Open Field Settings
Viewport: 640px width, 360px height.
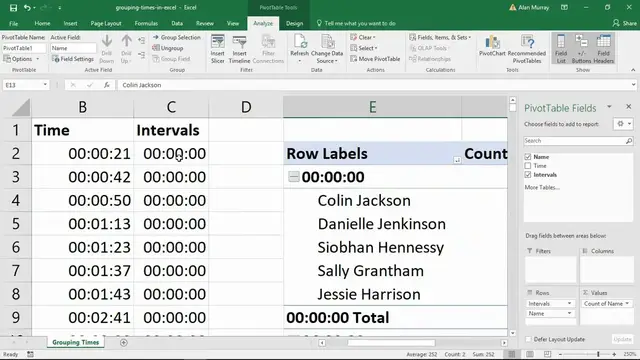point(73,59)
